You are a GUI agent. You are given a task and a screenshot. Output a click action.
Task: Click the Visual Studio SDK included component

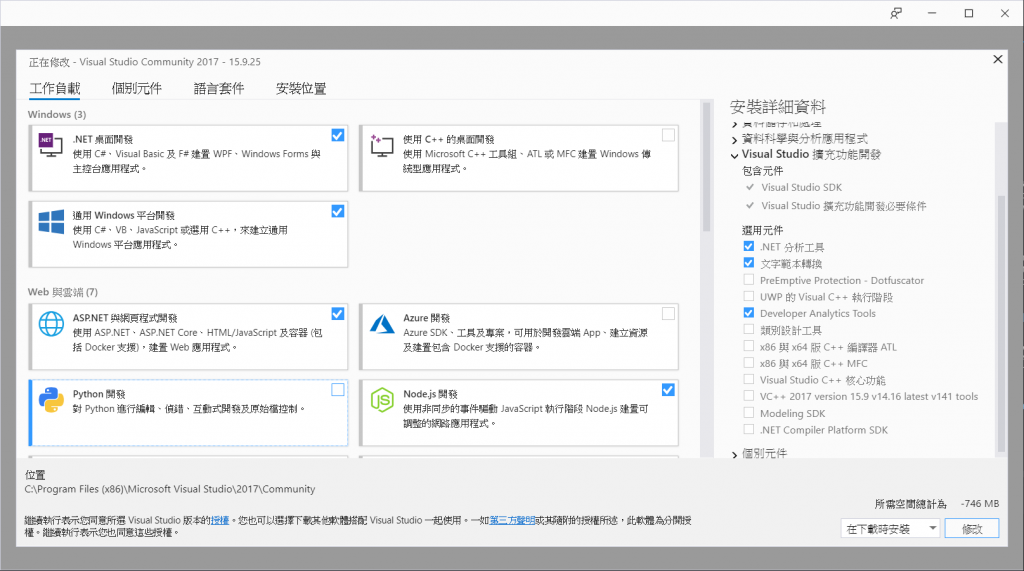801,187
